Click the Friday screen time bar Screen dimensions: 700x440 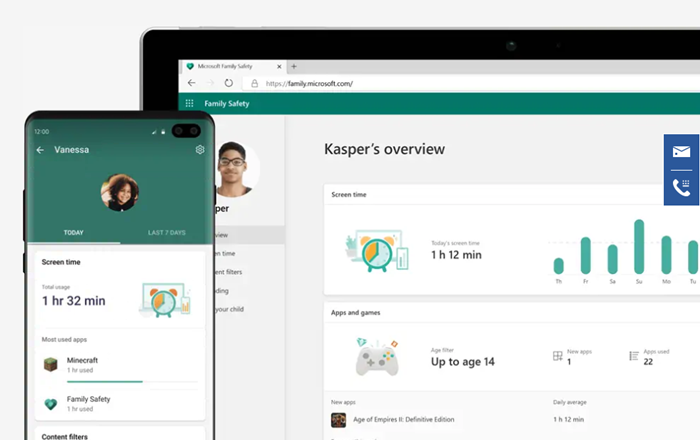pos(586,255)
